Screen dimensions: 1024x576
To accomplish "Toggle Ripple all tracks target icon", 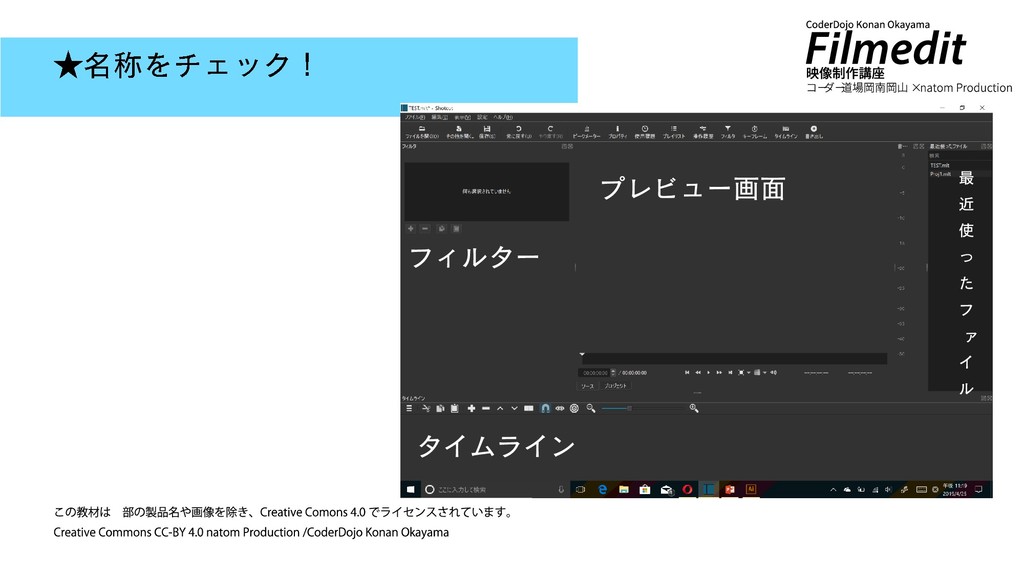I will (x=575, y=408).
